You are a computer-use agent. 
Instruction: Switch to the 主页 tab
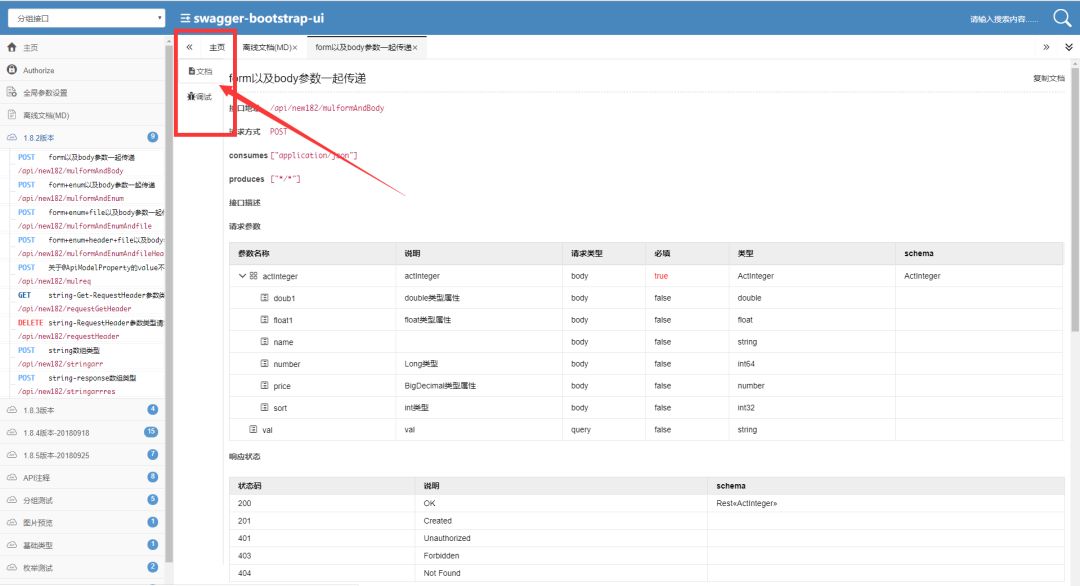click(x=217, y=47)
